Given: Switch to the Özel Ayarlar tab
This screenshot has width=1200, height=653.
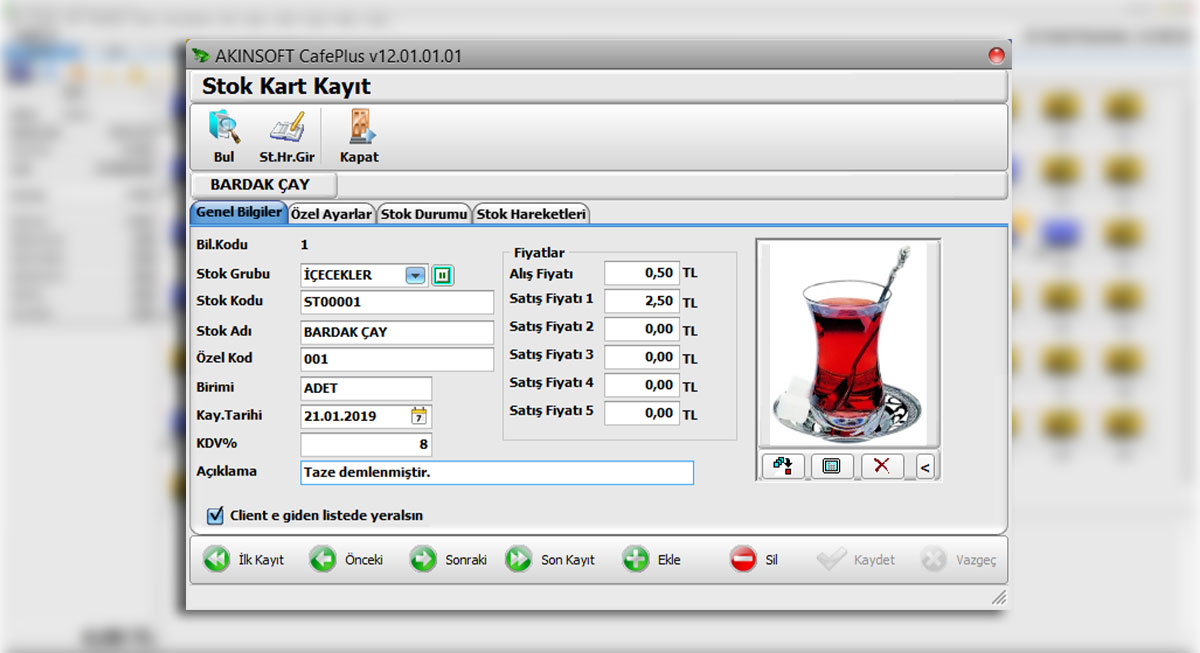Looking at the screenshot, I should [x=332, y=213].
